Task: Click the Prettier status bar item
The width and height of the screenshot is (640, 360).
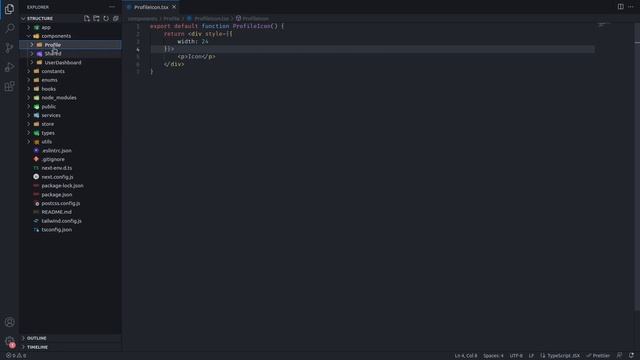Action: [x=598, y=356]
